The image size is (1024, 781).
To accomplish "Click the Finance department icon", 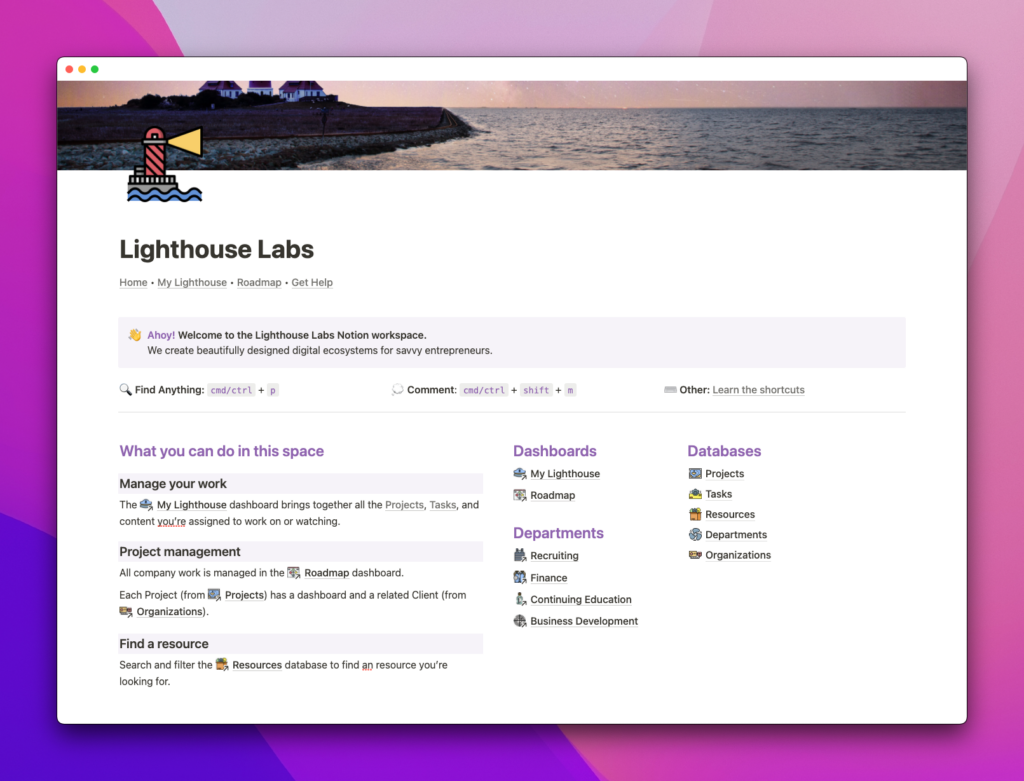I will (520, 577).
